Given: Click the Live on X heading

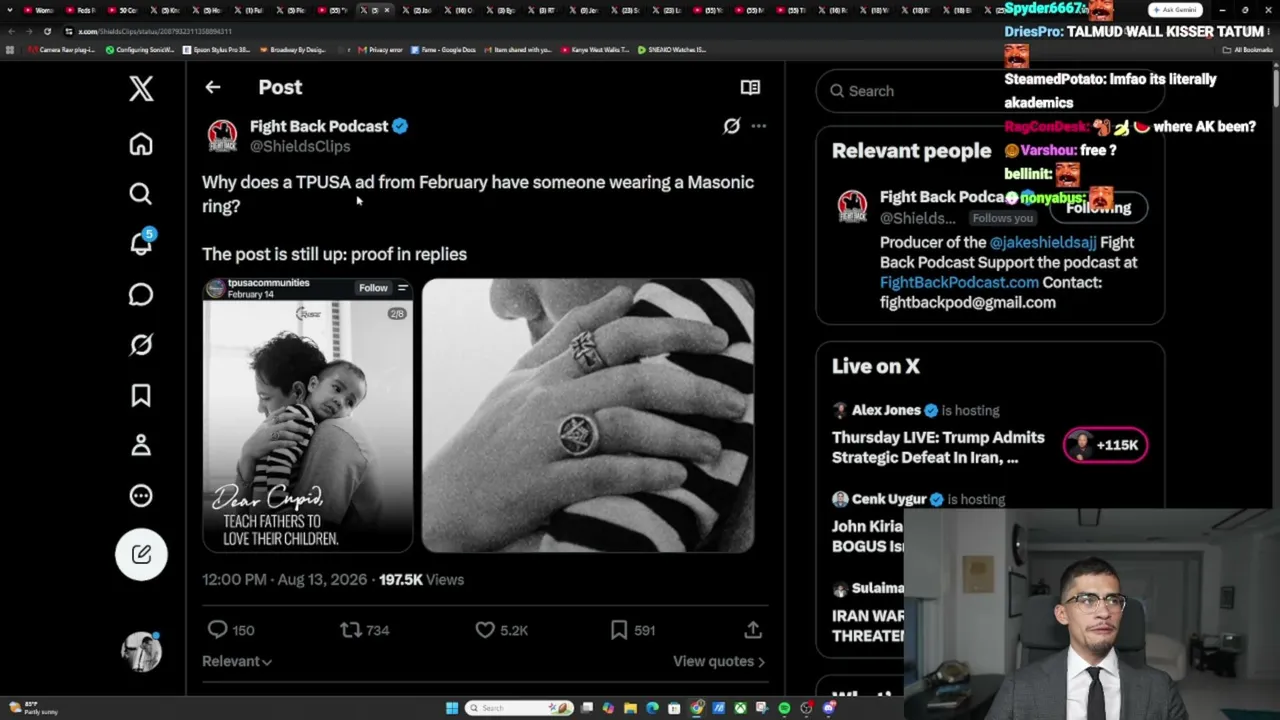Looking at the screenshot, I should (x=876, y=366).
